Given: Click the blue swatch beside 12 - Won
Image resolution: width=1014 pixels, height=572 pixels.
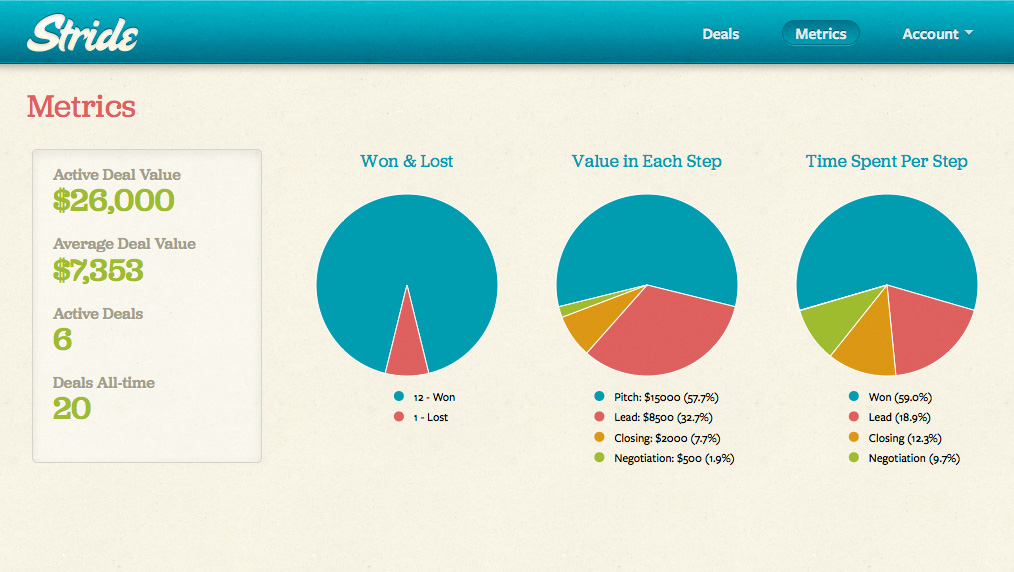Looking at the screenshot, I should tap(399, 396).
